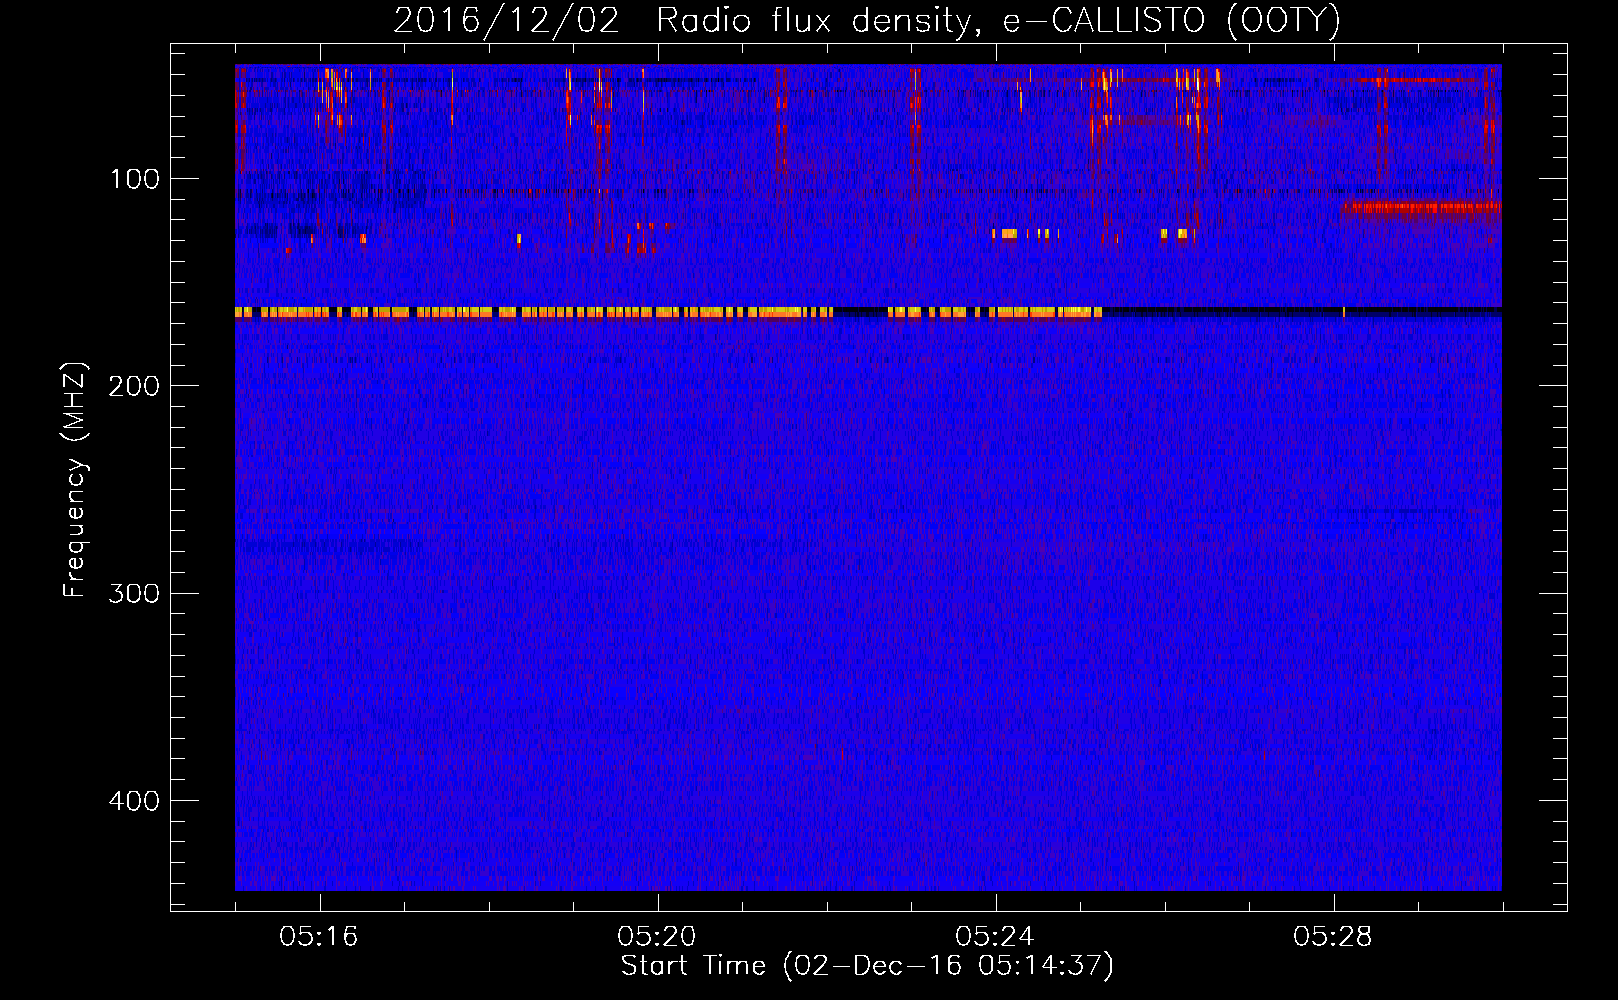Click the 200 frequency tick label
The image size is (1618, 1000).
(x=134, y=386)
